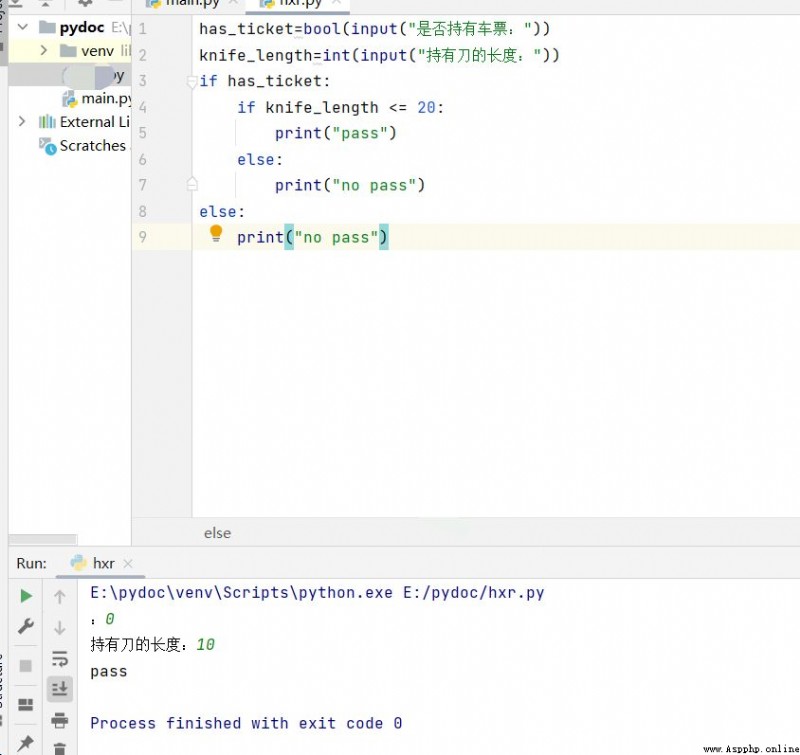The height and width of the screenshot is (755, 800).
Task: Collapse the pydoc project root node
Action: [22, 27]
